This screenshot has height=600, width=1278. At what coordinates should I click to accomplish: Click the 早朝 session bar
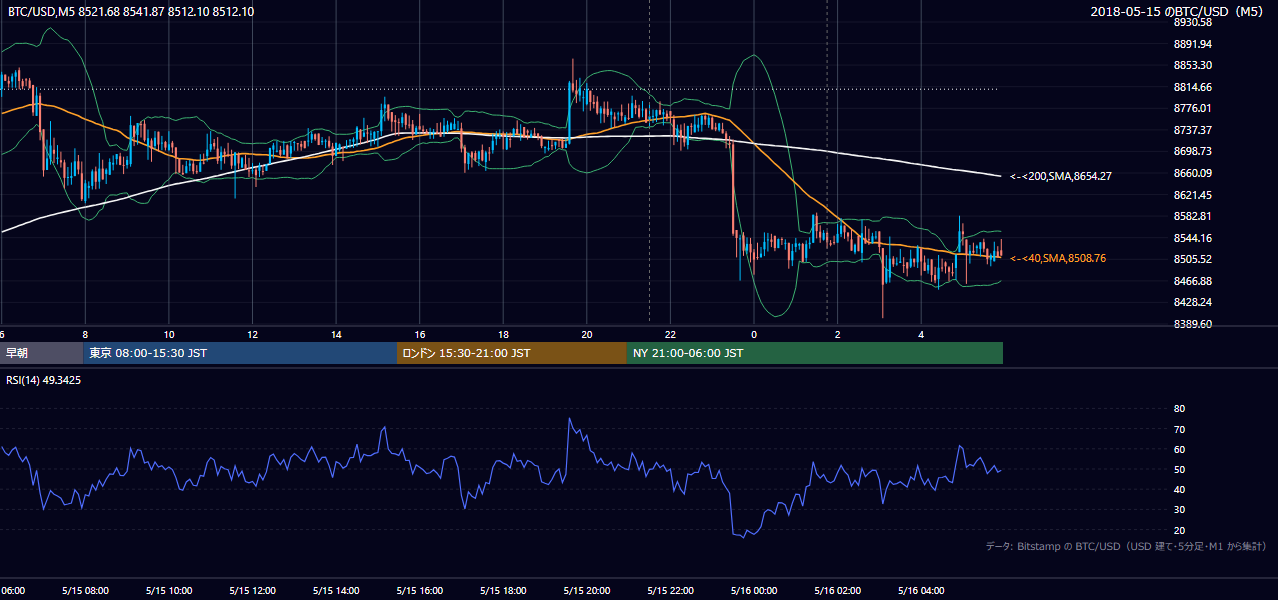tap(41, 353)
